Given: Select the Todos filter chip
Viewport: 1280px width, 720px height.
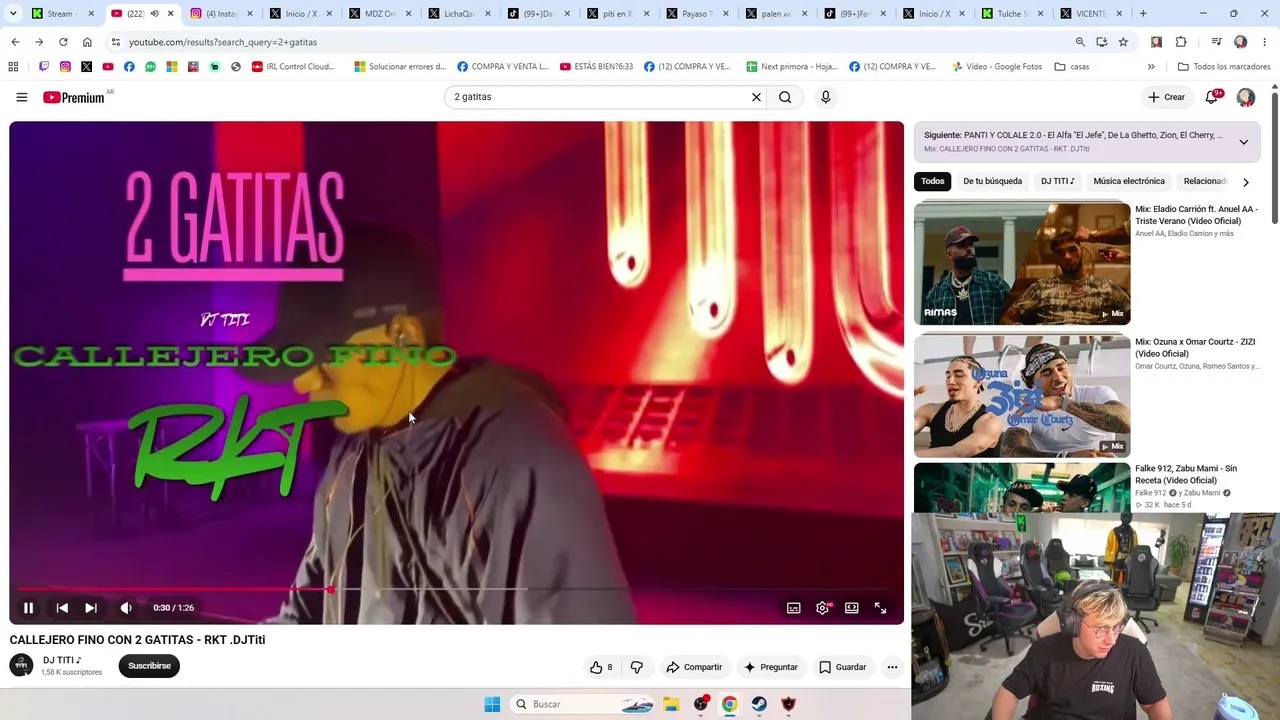Looking at the screenshot, I should coord(933,181).
